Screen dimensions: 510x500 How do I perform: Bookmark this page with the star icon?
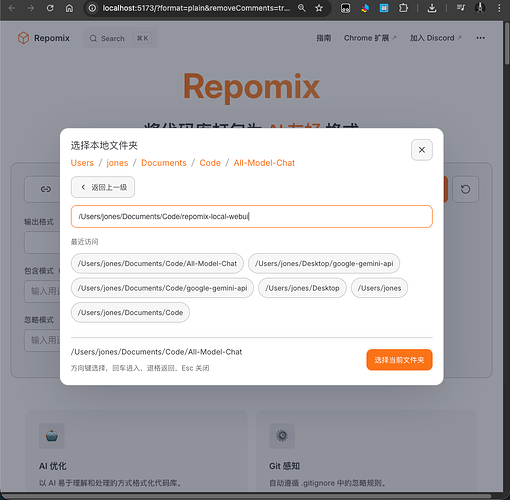point(319,8)
